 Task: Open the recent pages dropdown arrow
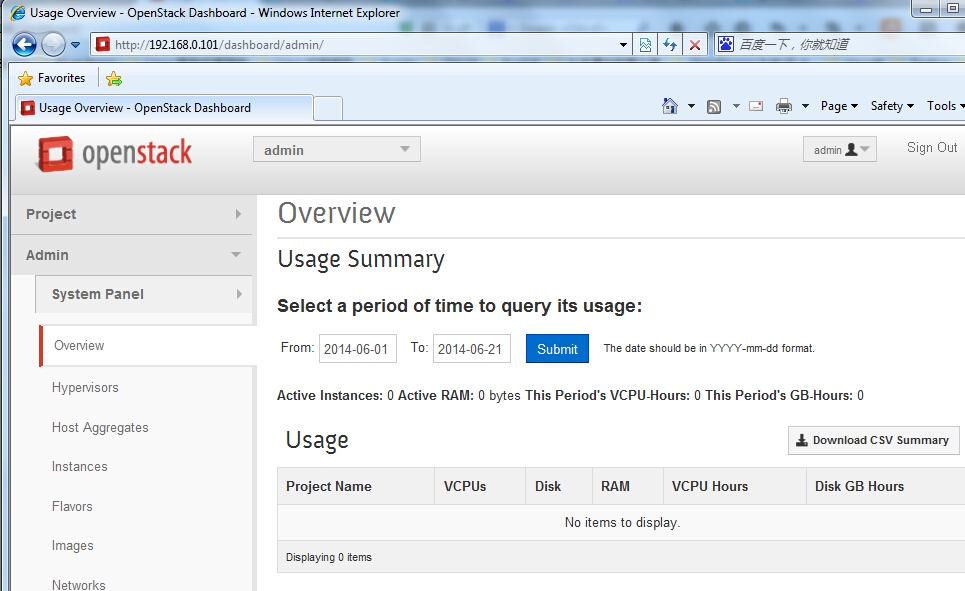[x=76, y=44]
